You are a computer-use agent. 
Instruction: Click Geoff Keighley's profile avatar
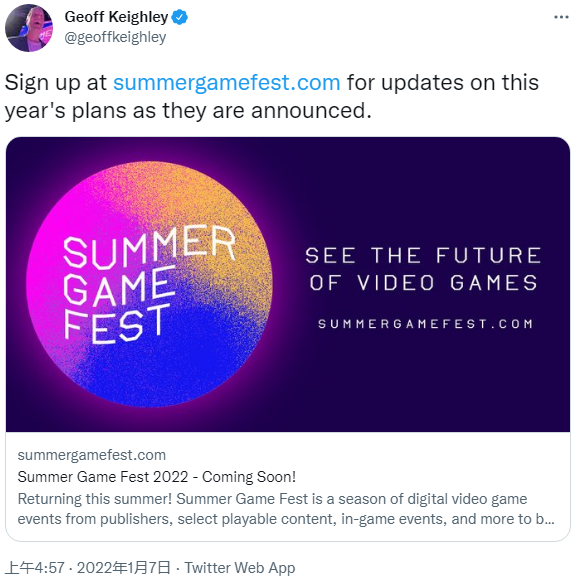click(x=29, y=28)
